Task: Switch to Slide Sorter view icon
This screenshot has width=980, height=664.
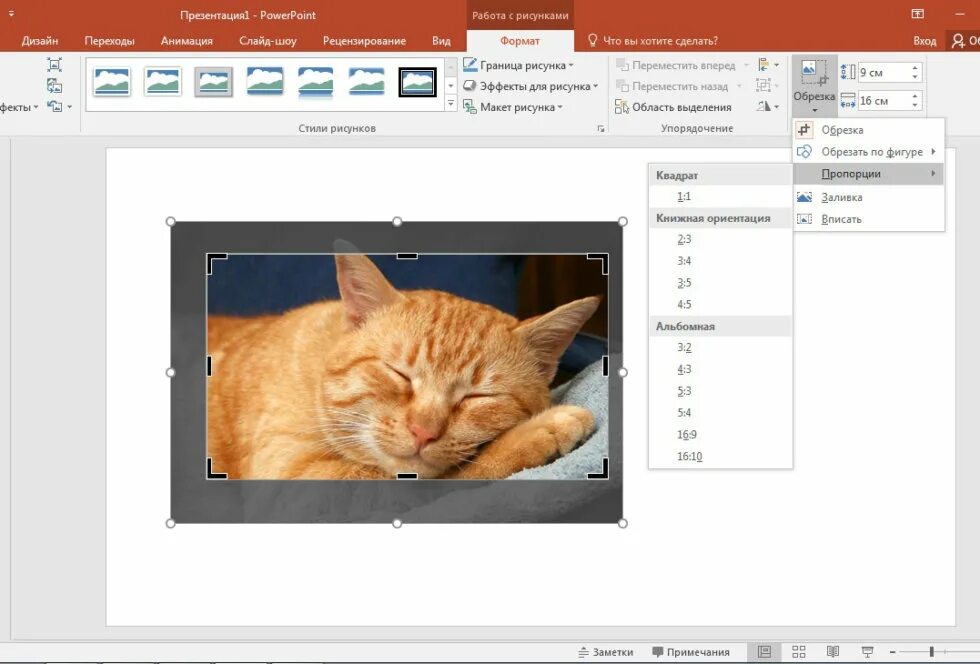Action: point(799,651)
